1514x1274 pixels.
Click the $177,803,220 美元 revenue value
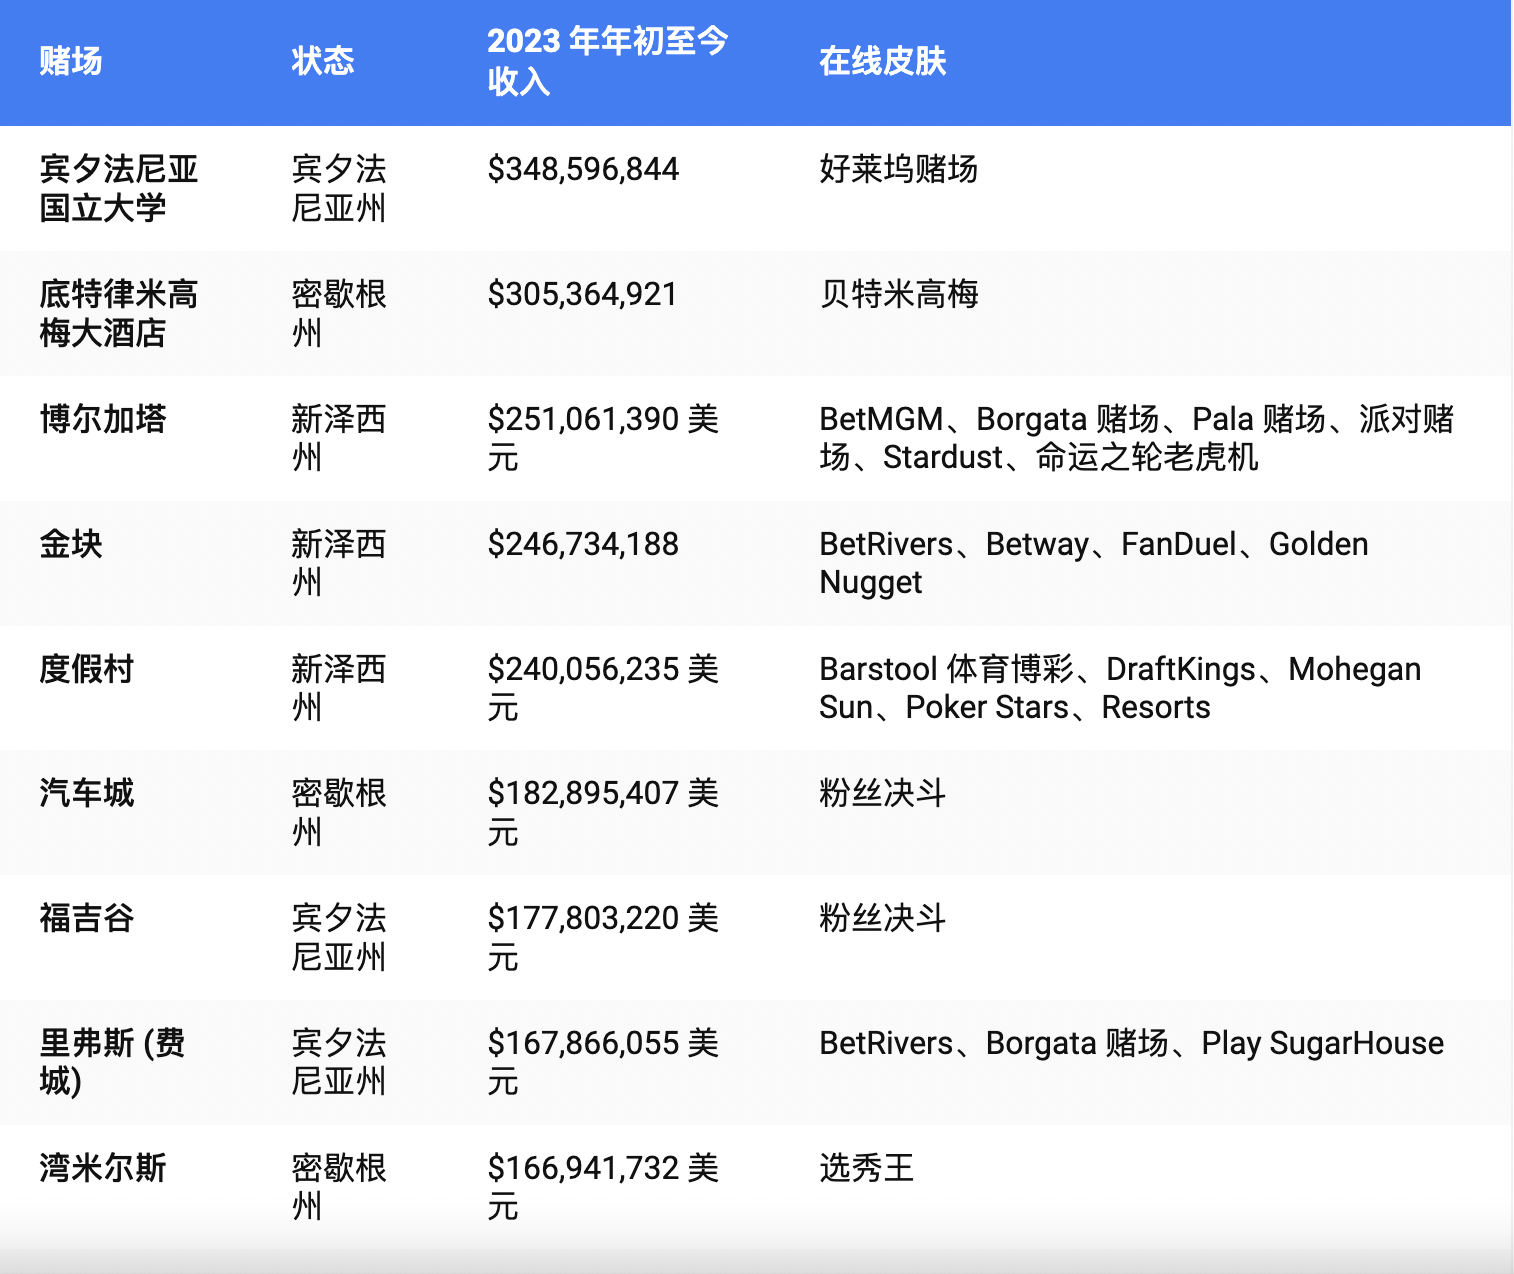point(603,937)
